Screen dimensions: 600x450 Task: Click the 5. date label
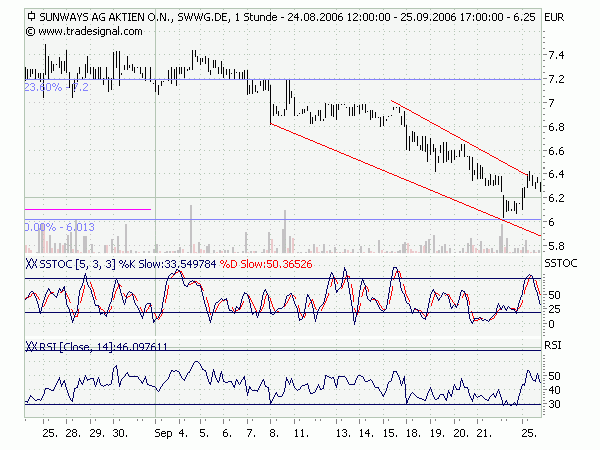tap(204, 433)
